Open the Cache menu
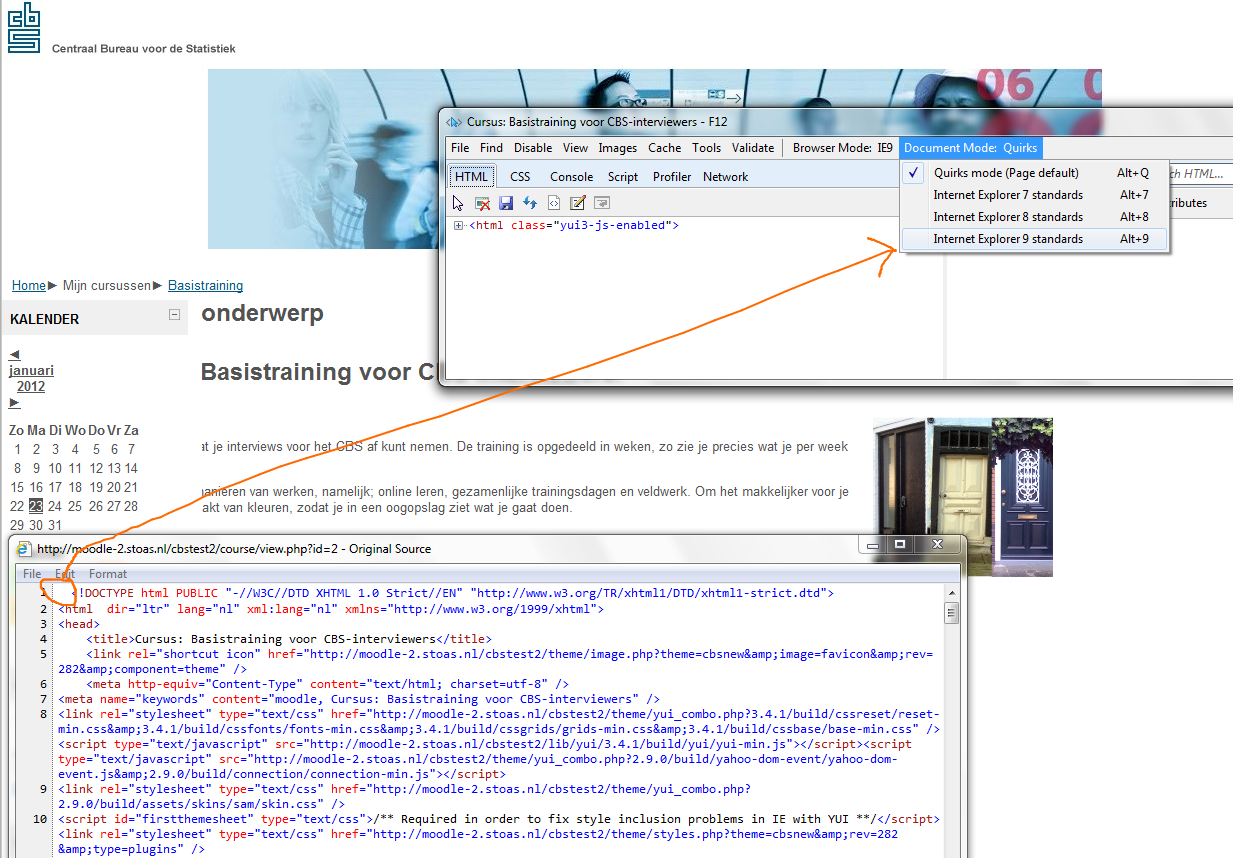 665,148
